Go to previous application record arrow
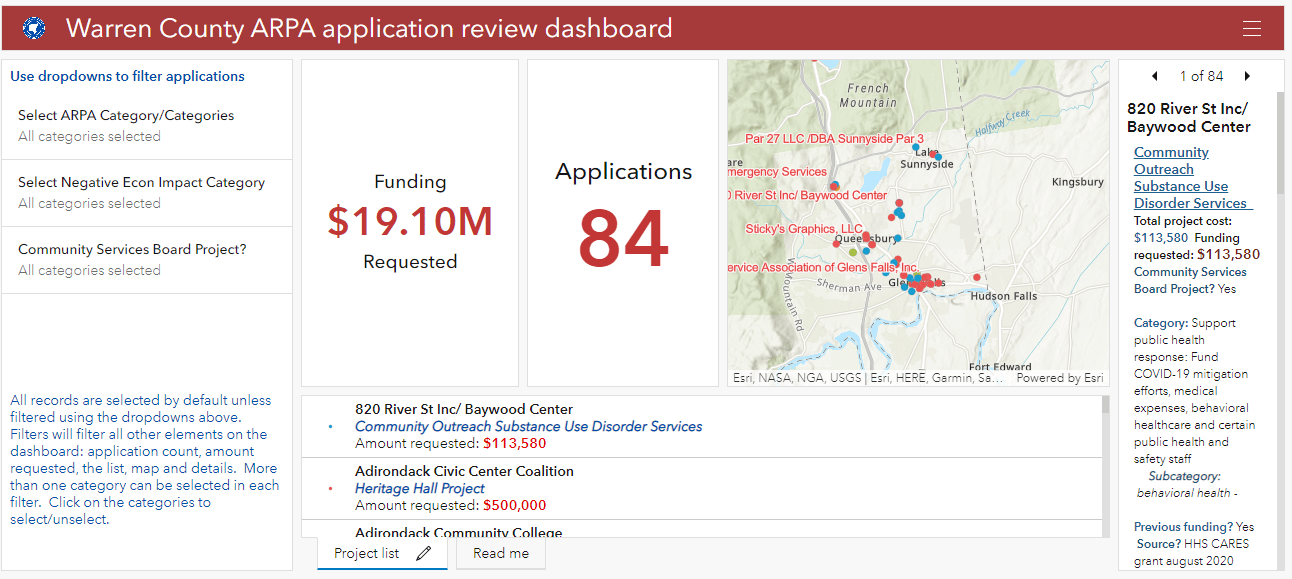Viewport: 1292px width, 579px height. [x=1155, y=76]
